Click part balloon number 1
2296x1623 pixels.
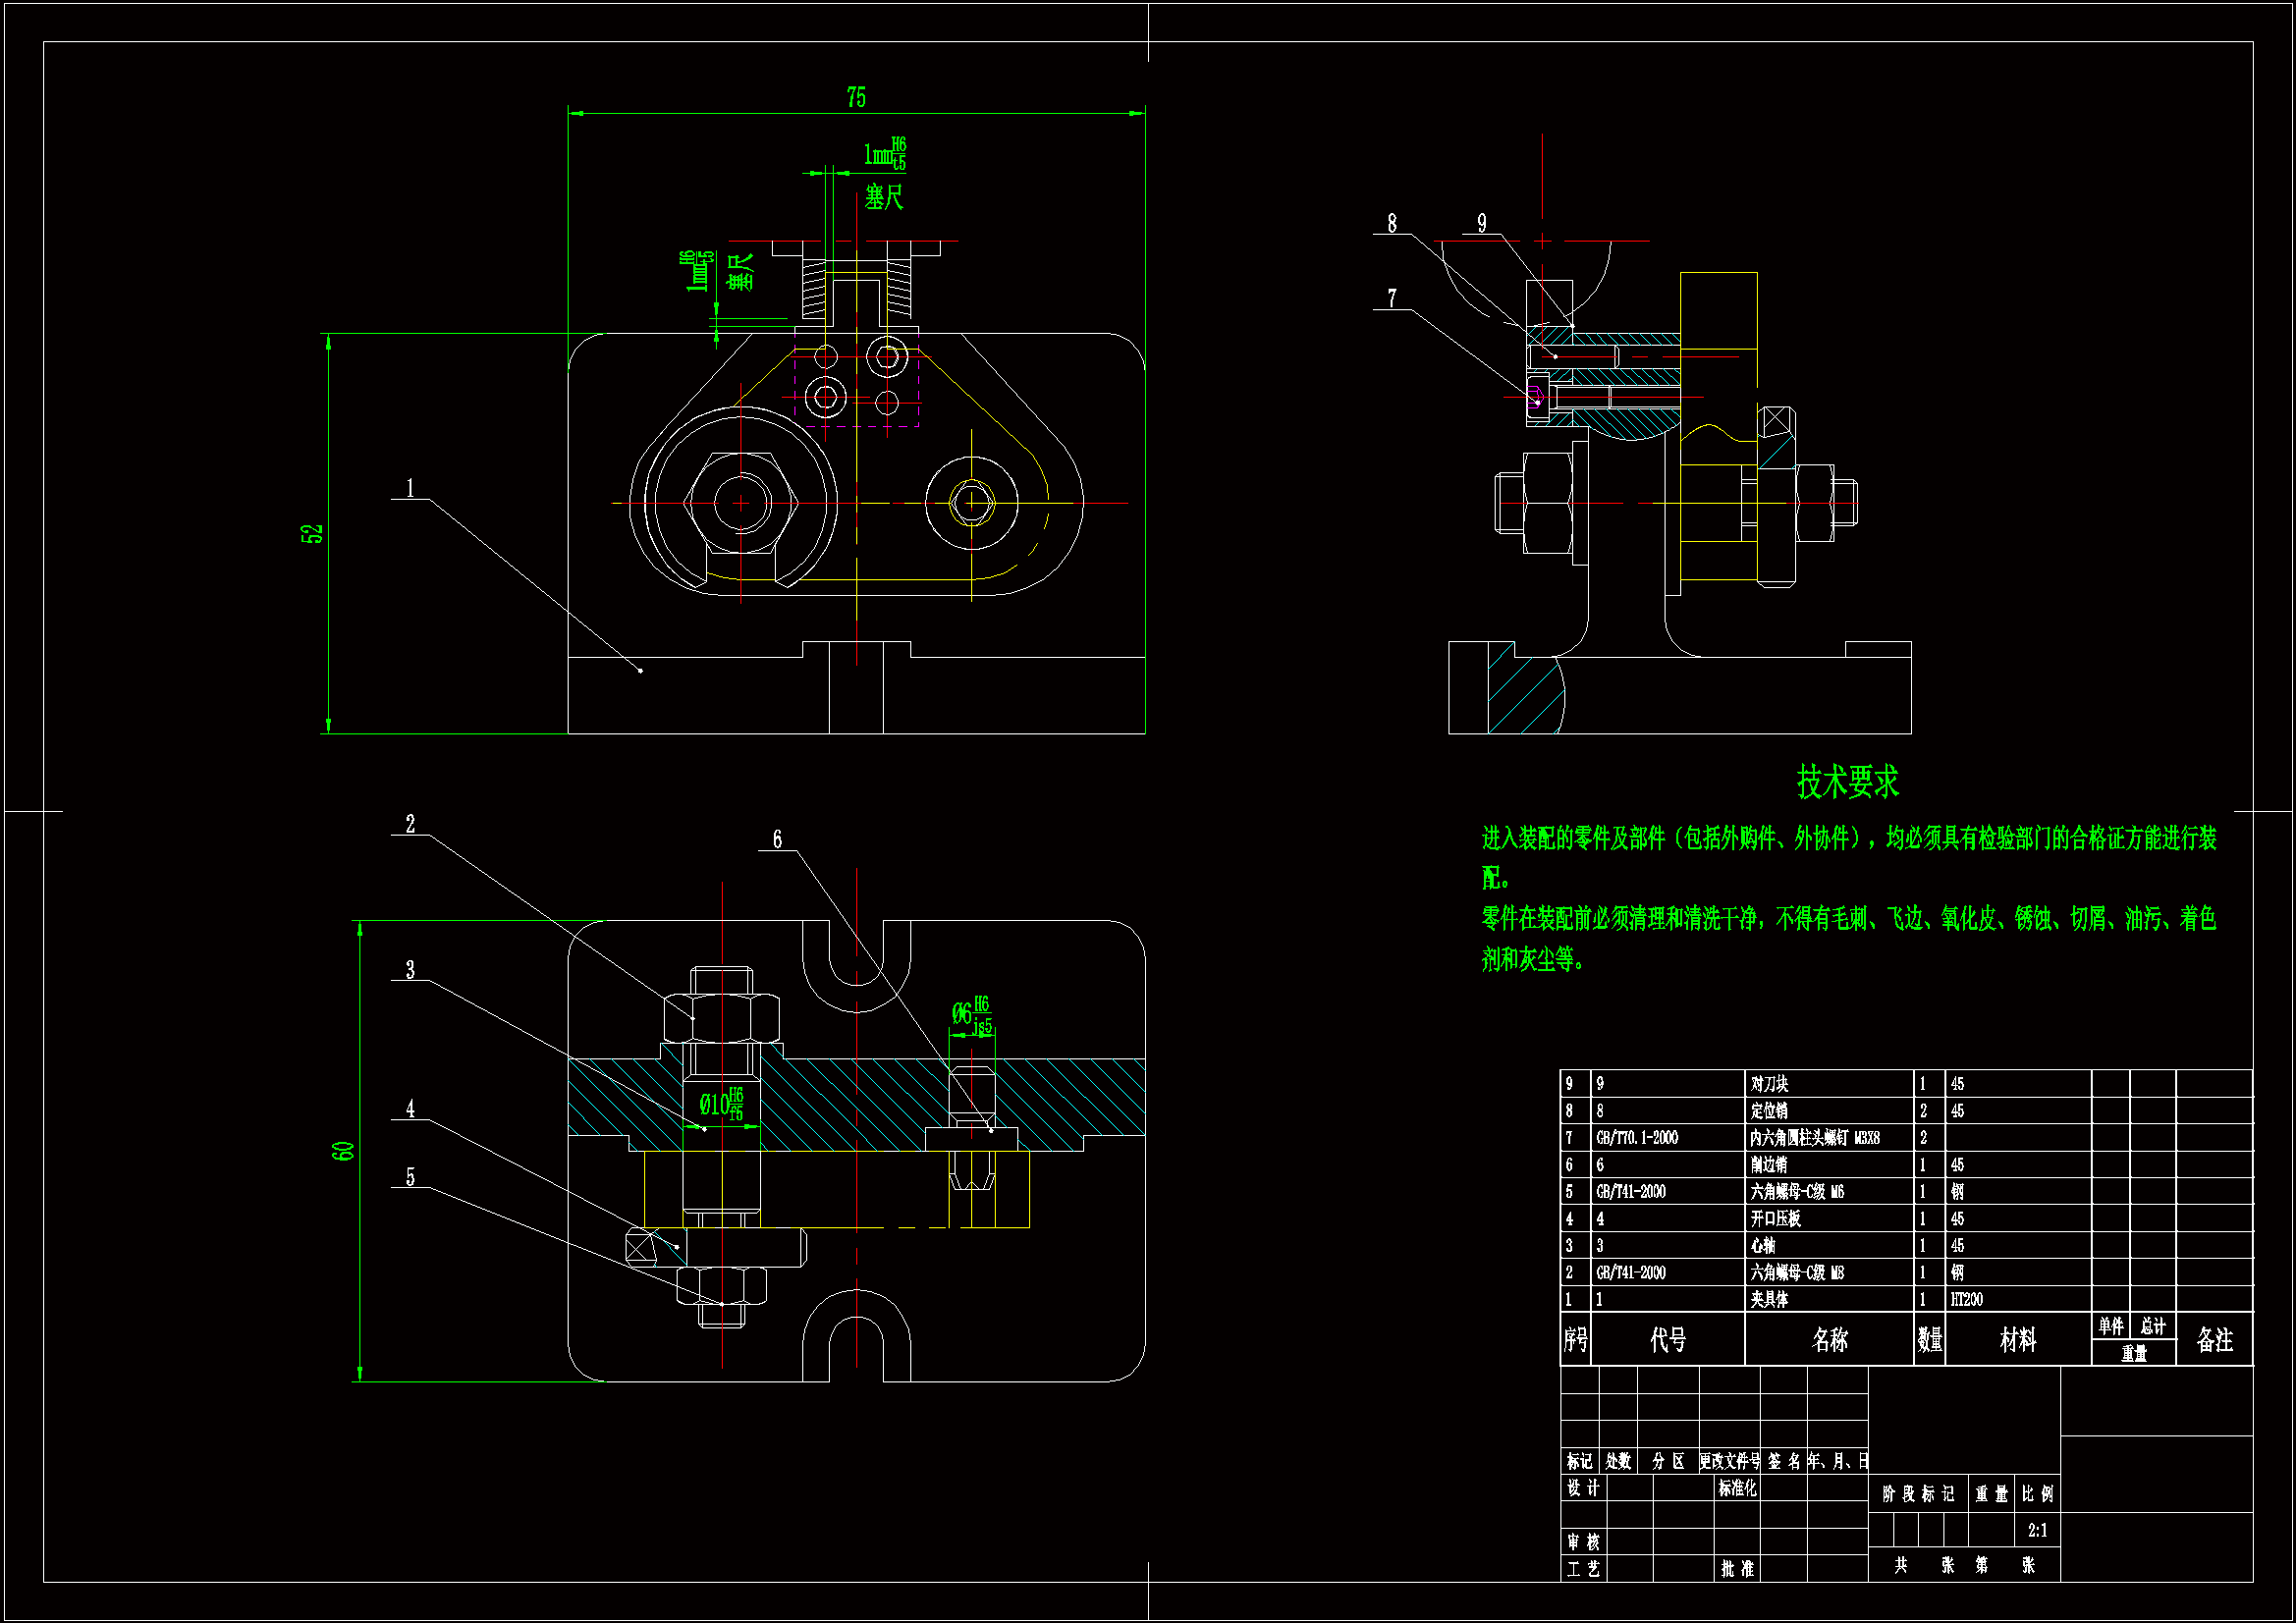[x=410, y=488]
